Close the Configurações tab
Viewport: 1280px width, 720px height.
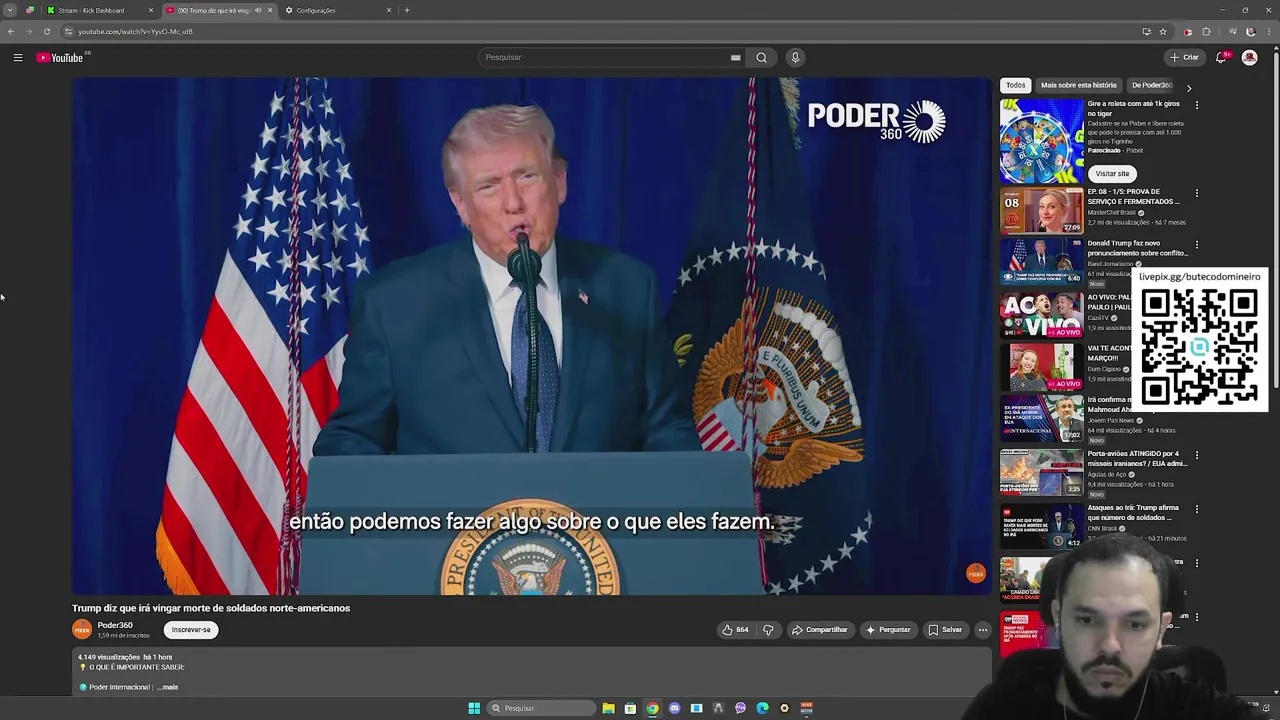pyautogui.click(x=389, y=10)
